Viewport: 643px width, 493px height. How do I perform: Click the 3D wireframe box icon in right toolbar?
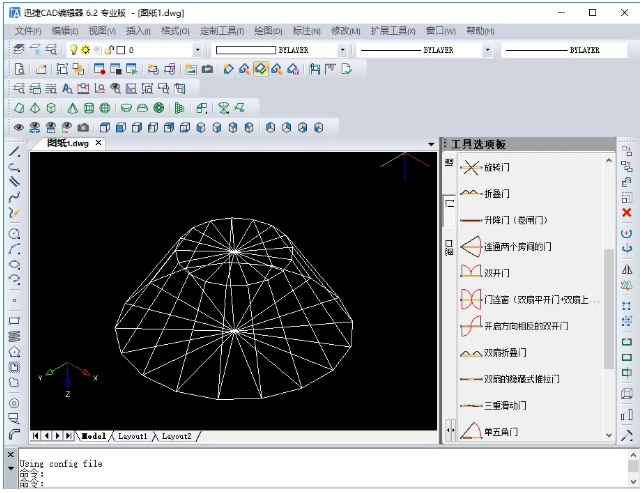pos(627,394)
